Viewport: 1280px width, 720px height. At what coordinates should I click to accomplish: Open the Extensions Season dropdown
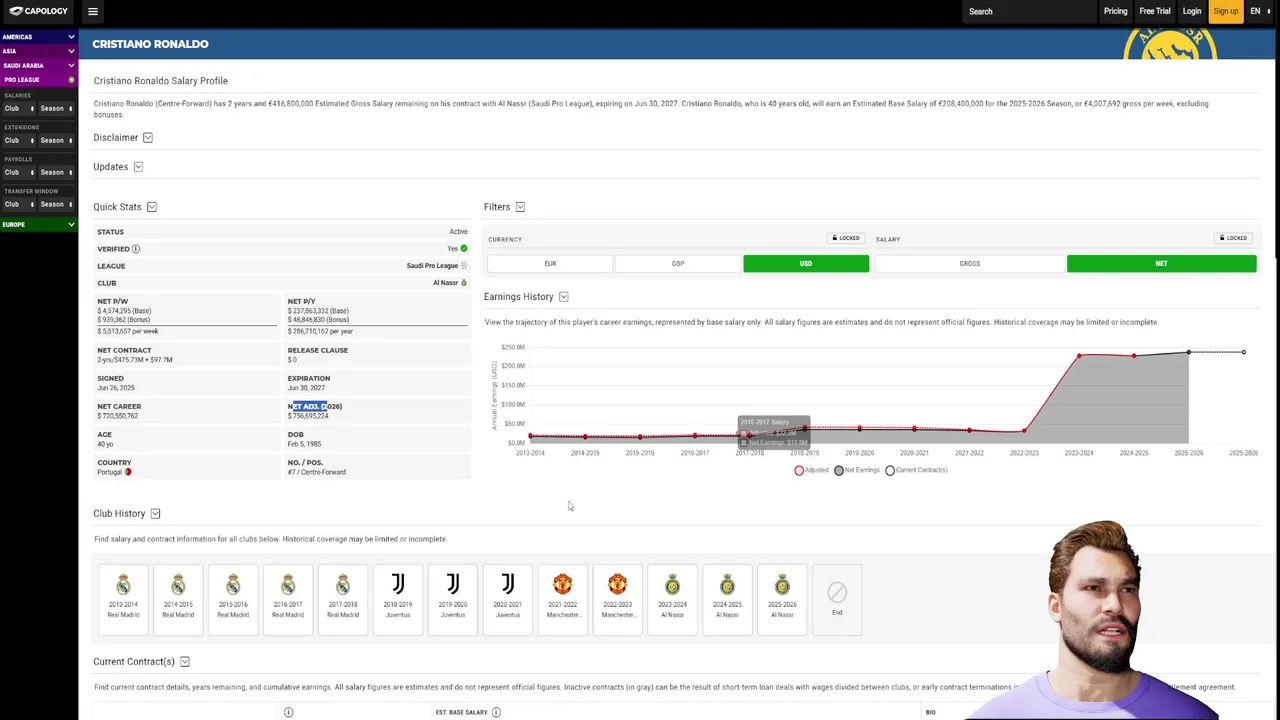[56, 140]
